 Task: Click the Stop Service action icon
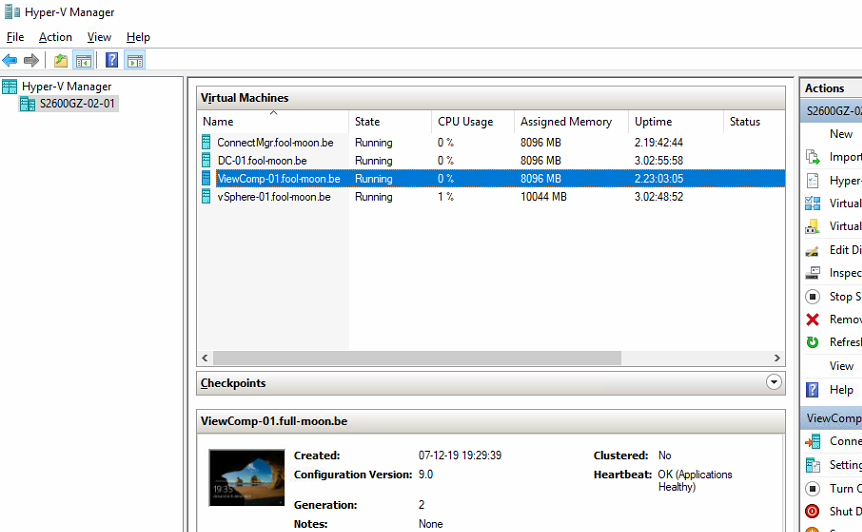(x=813, y=297)
